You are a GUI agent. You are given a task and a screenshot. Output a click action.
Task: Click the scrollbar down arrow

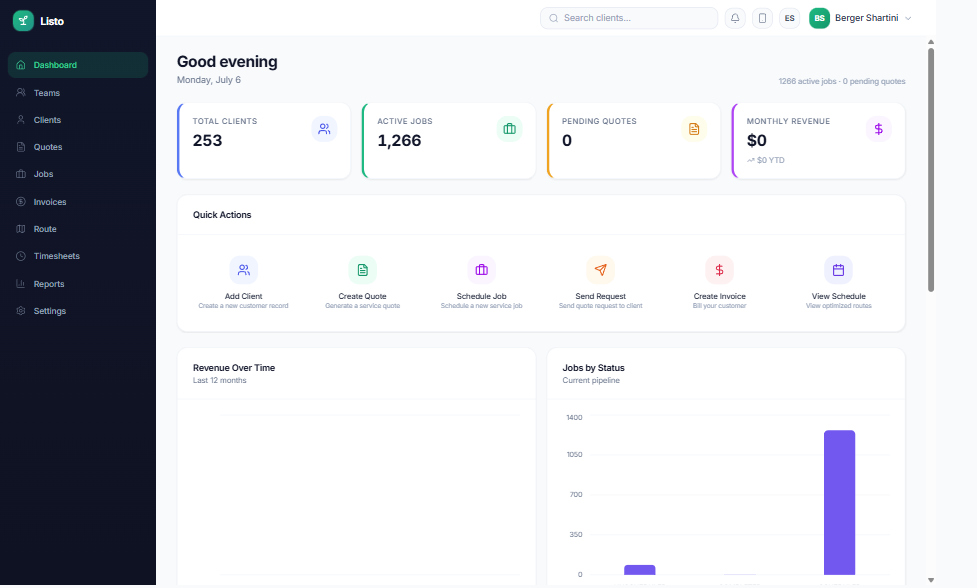[x=931, y=580]
